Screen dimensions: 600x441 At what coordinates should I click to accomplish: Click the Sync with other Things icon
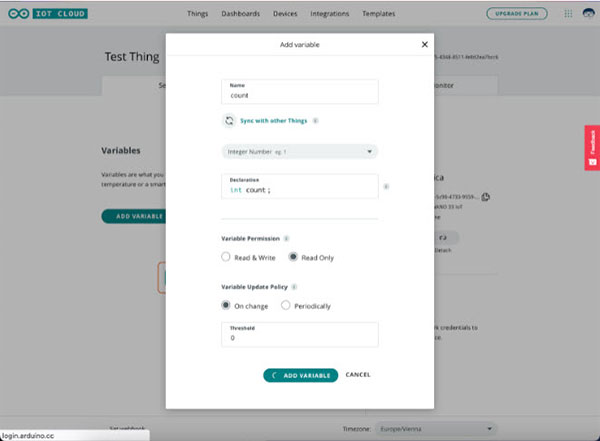[x=229, y=120]
